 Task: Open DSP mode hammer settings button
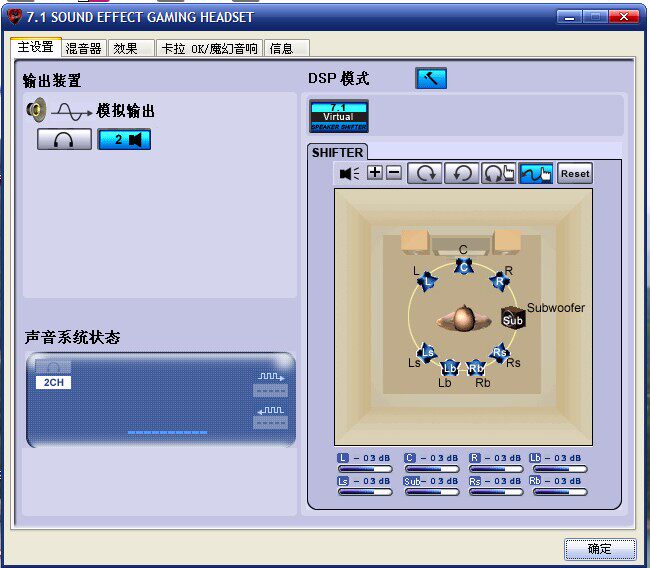pyautogui.click(x=431, y=78)
